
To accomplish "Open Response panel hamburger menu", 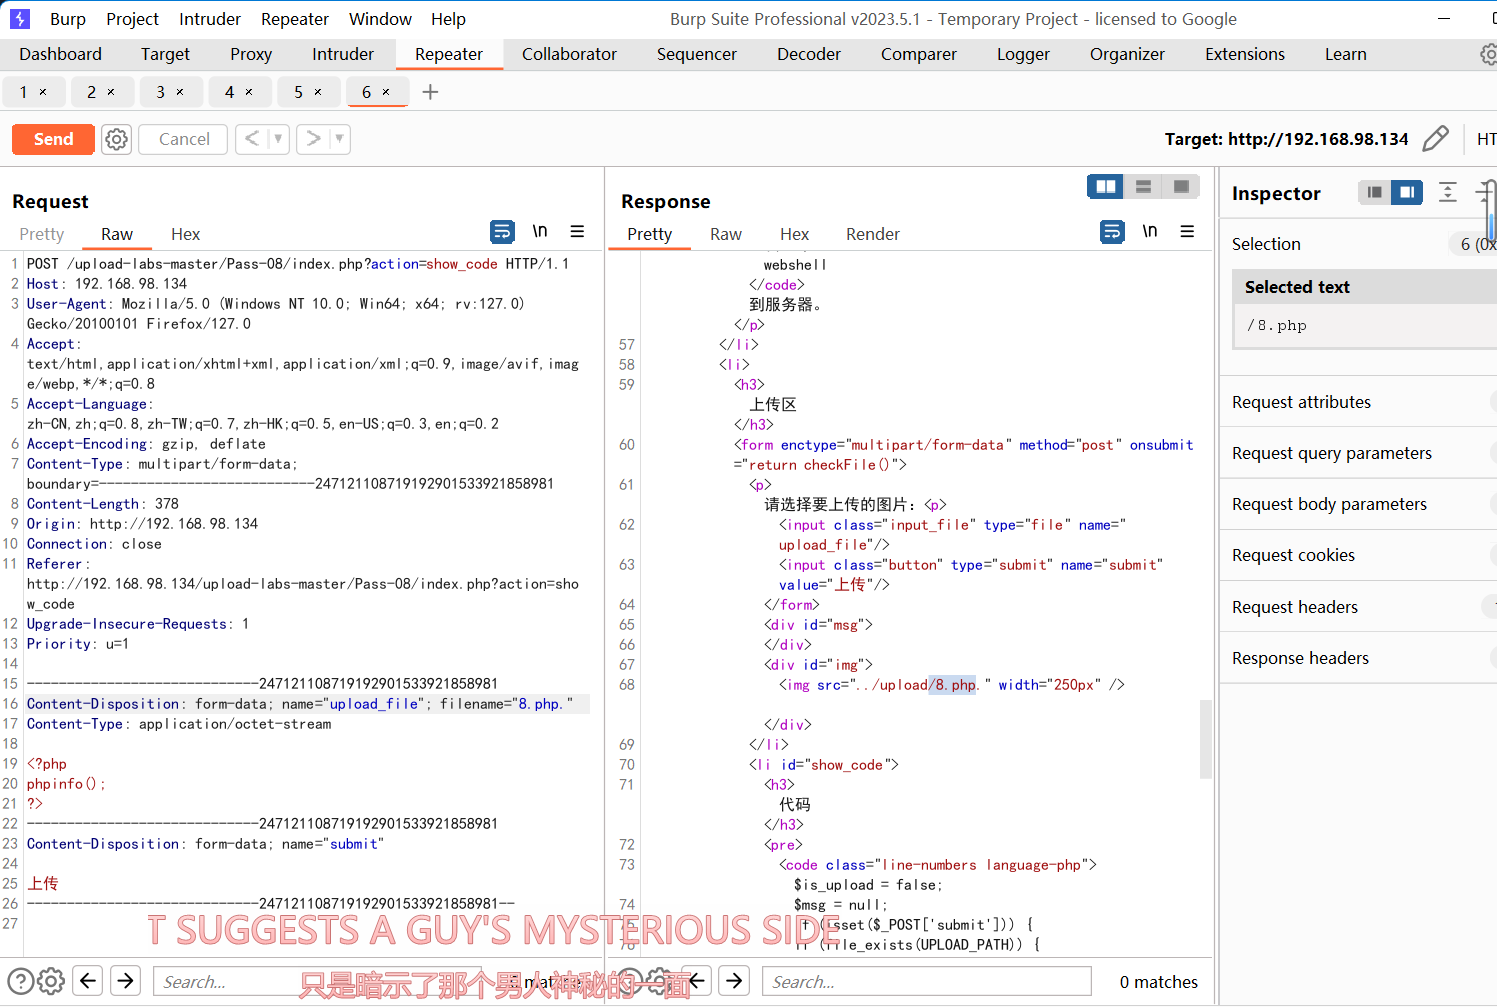I will pos(1187,232).
